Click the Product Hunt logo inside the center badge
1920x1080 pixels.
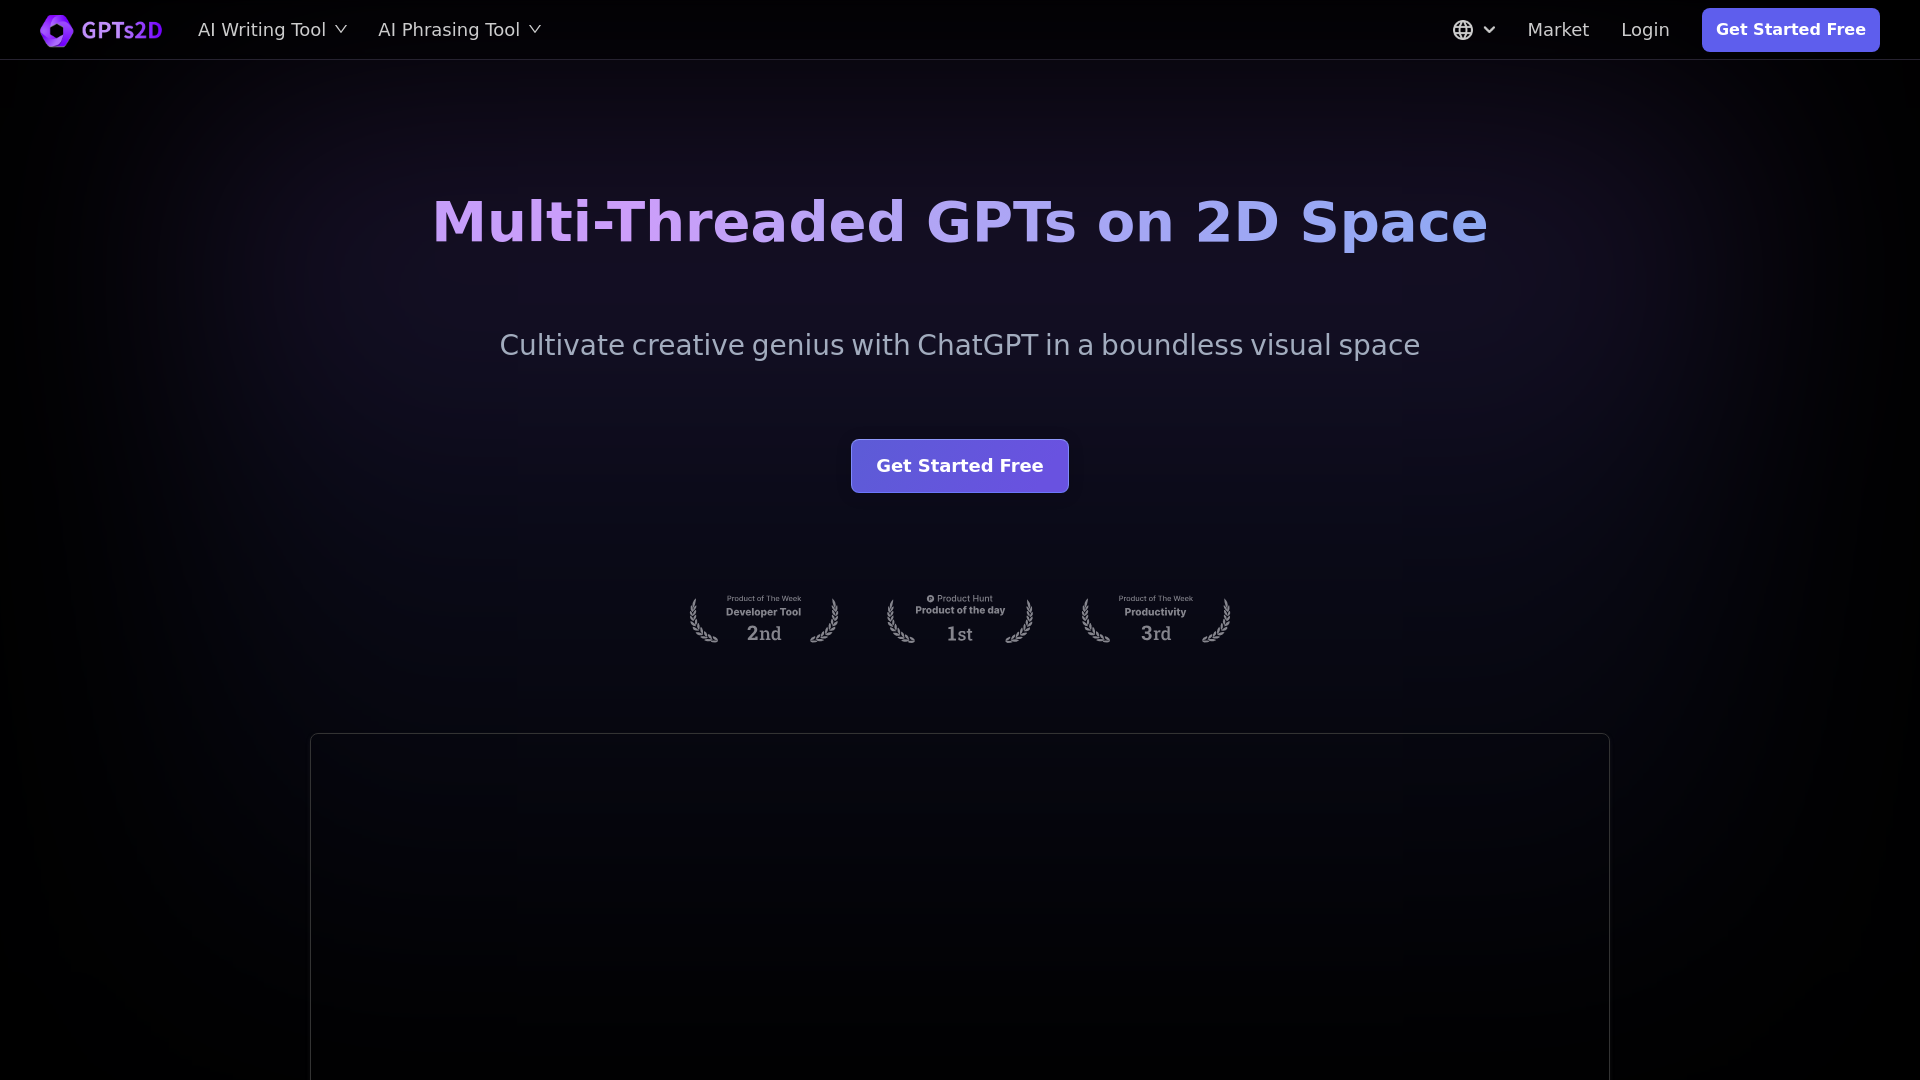(931, 597)
